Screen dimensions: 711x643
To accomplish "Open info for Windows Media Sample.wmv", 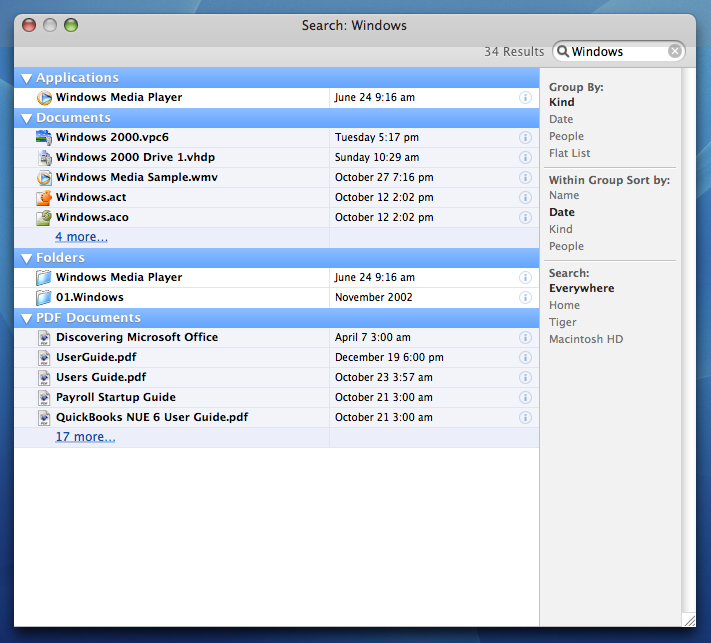I will pos(525,178).
